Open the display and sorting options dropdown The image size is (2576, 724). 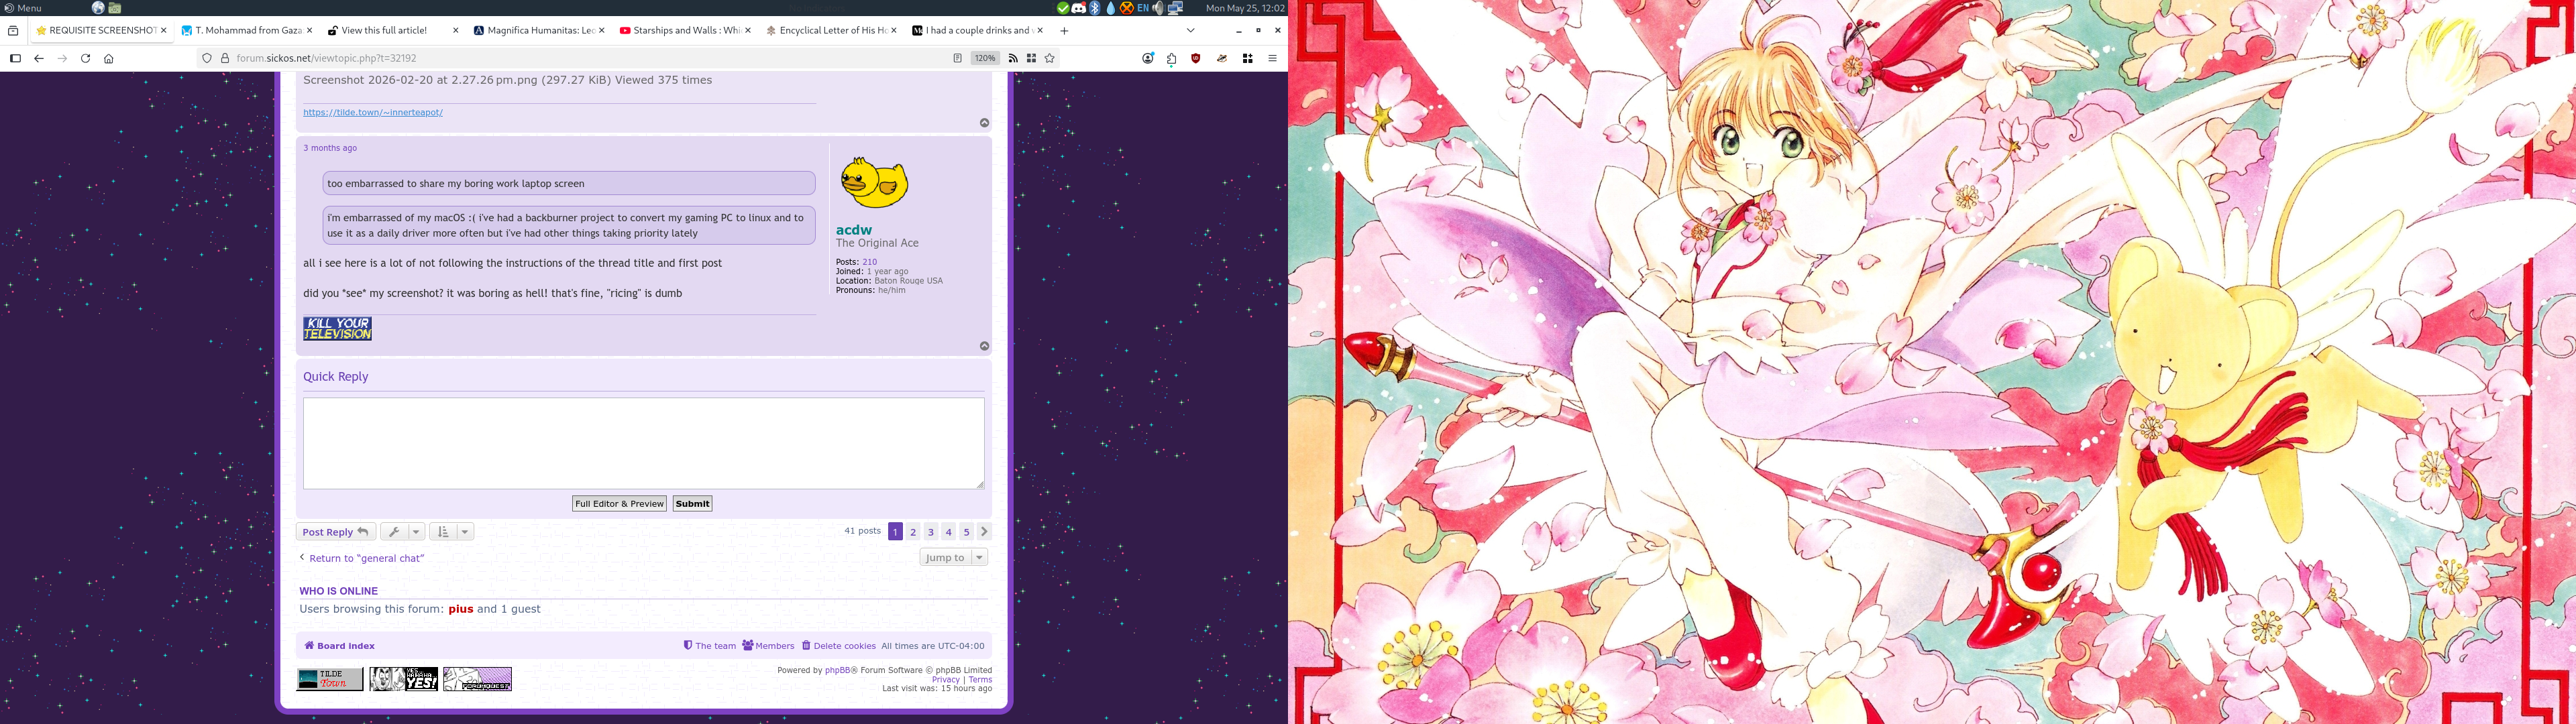pyautogui.click(x=452, y=532)
